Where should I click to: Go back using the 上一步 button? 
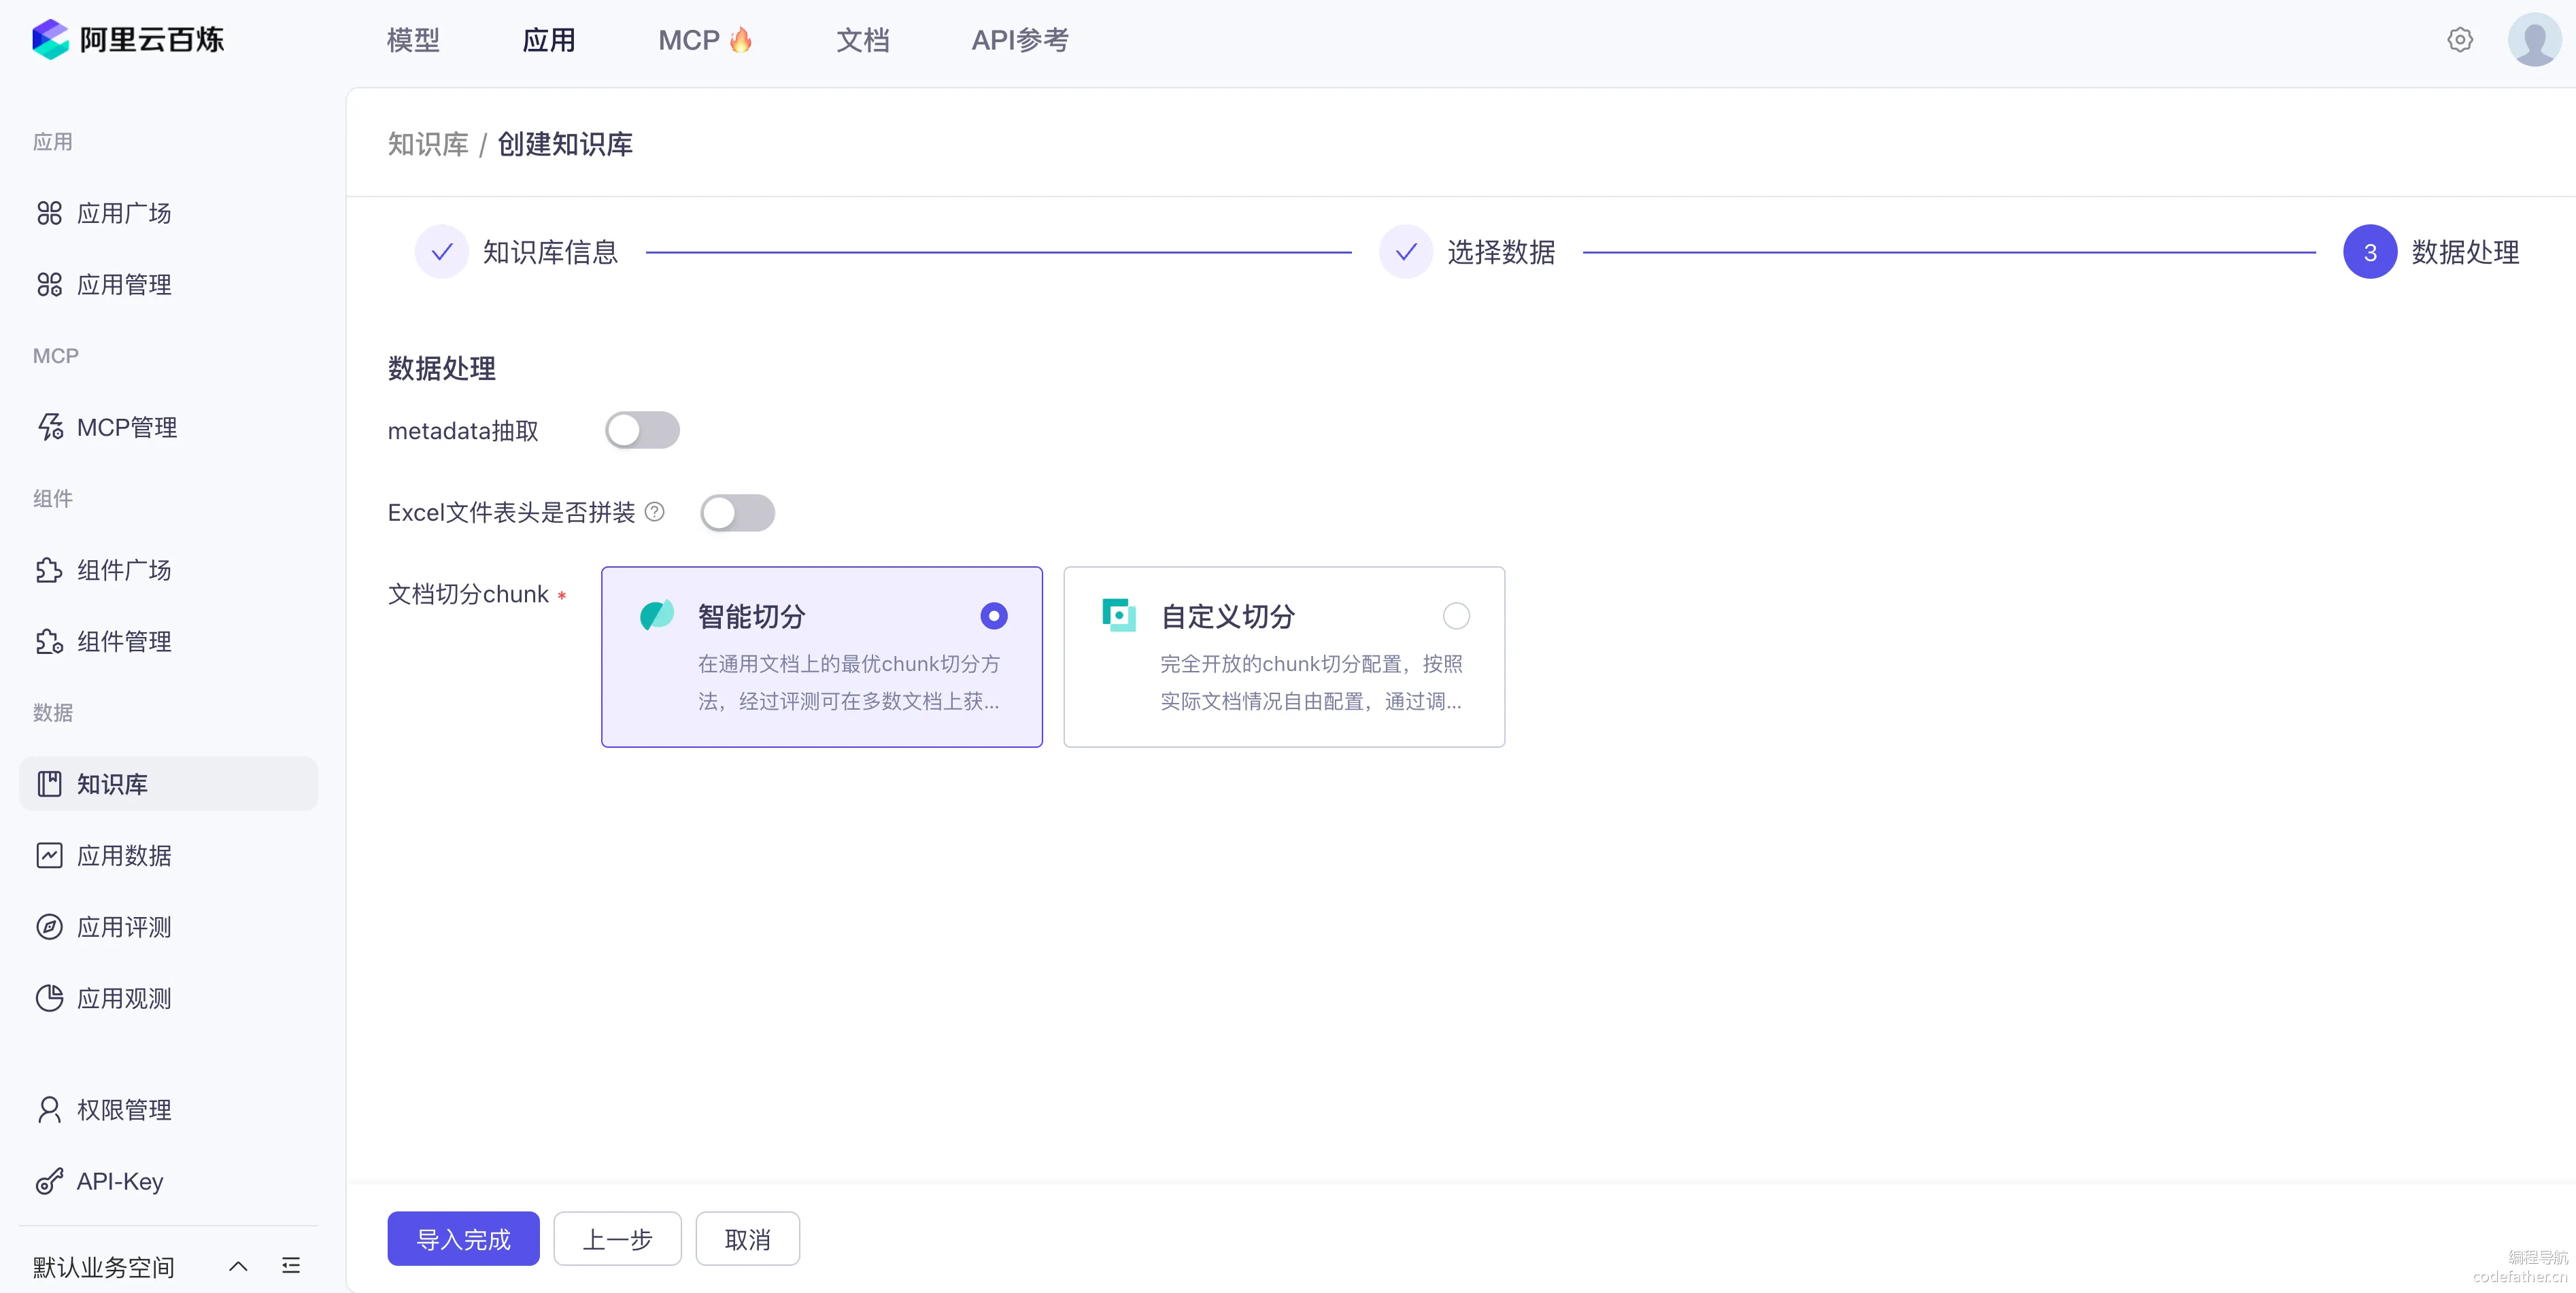click(x=616, y=1238)
